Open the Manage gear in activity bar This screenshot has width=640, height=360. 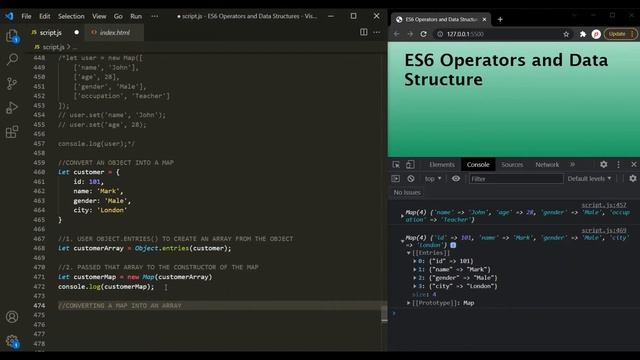[x=12, y=341]
